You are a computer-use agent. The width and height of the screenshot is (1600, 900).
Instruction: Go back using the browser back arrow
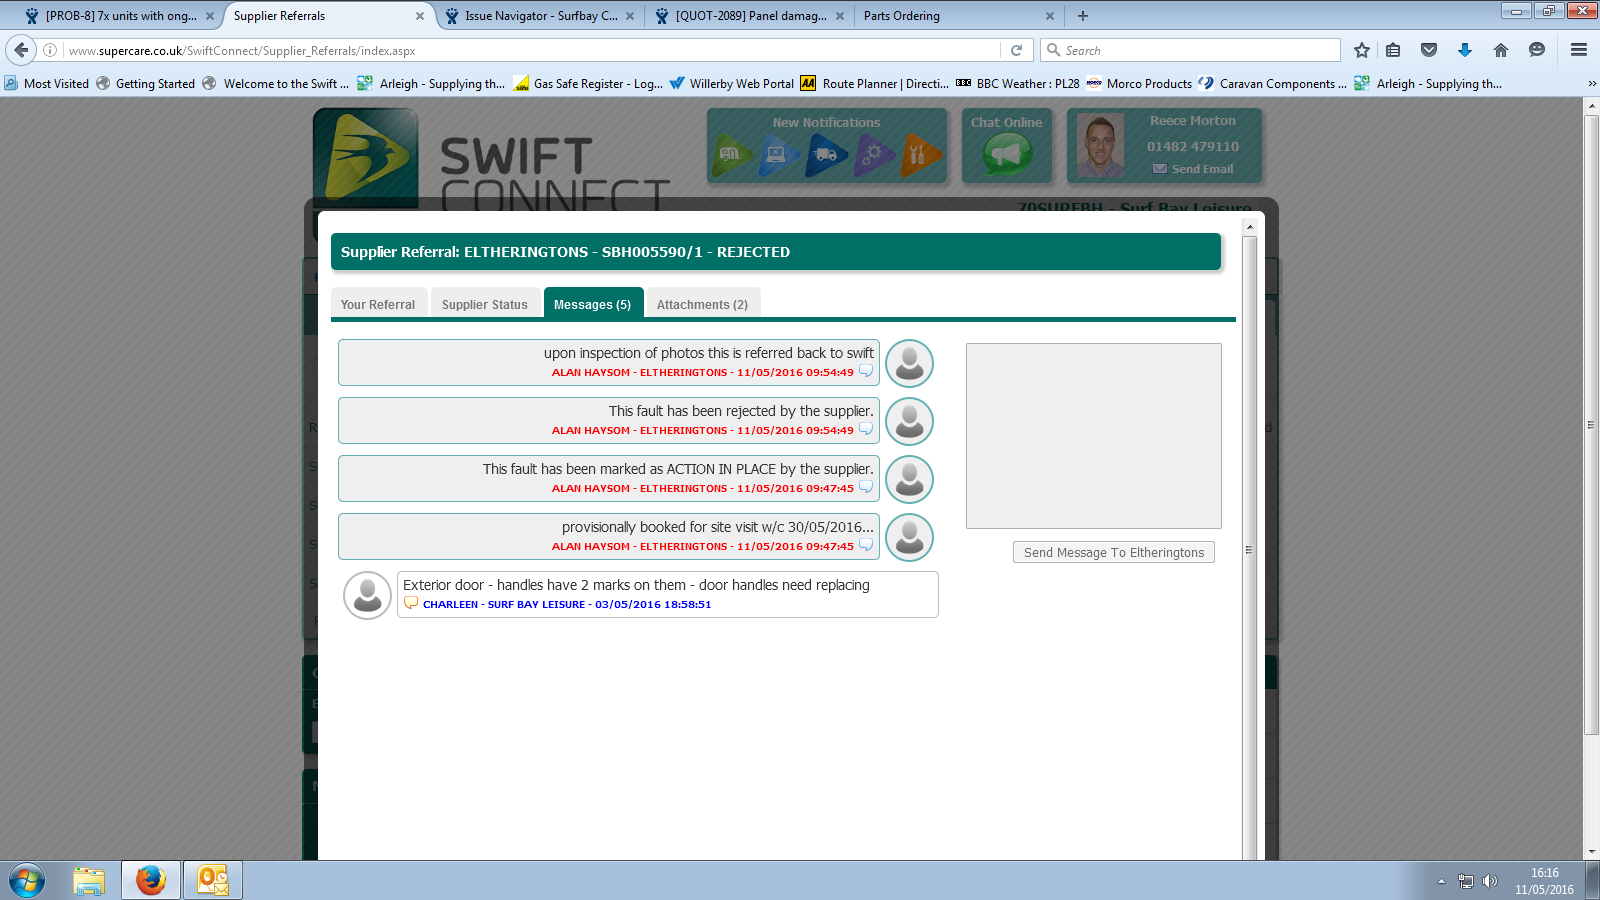point(21,50)
